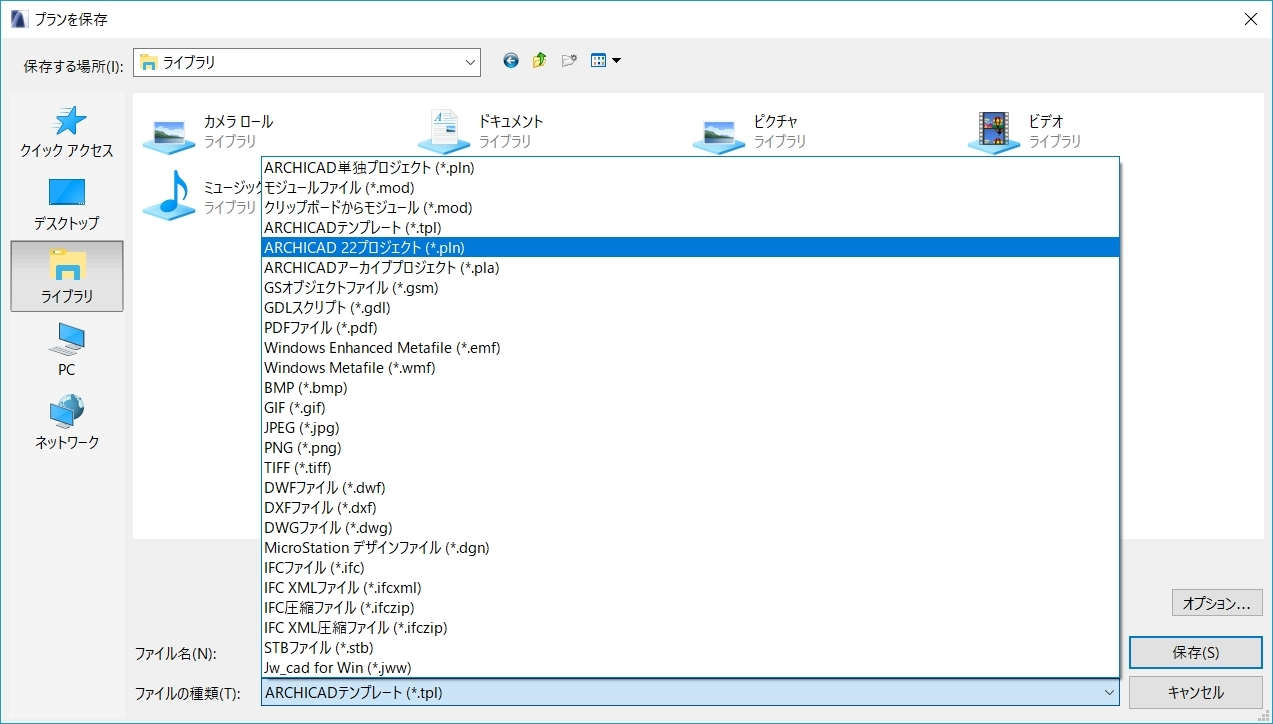Open the Documents (ドキュメント) library
The height and width of the screenshot is (724, 1273).
pyautogui.click(x=481, y=131)
